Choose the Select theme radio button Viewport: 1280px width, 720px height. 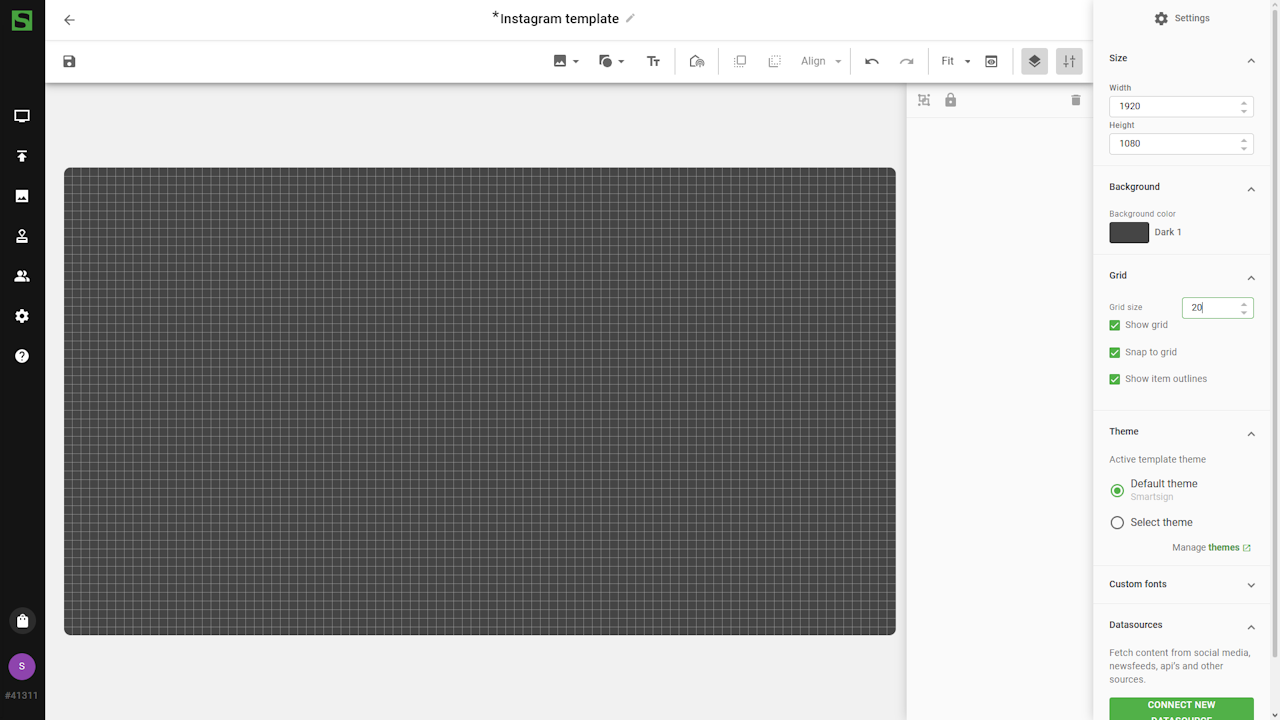1117,523
